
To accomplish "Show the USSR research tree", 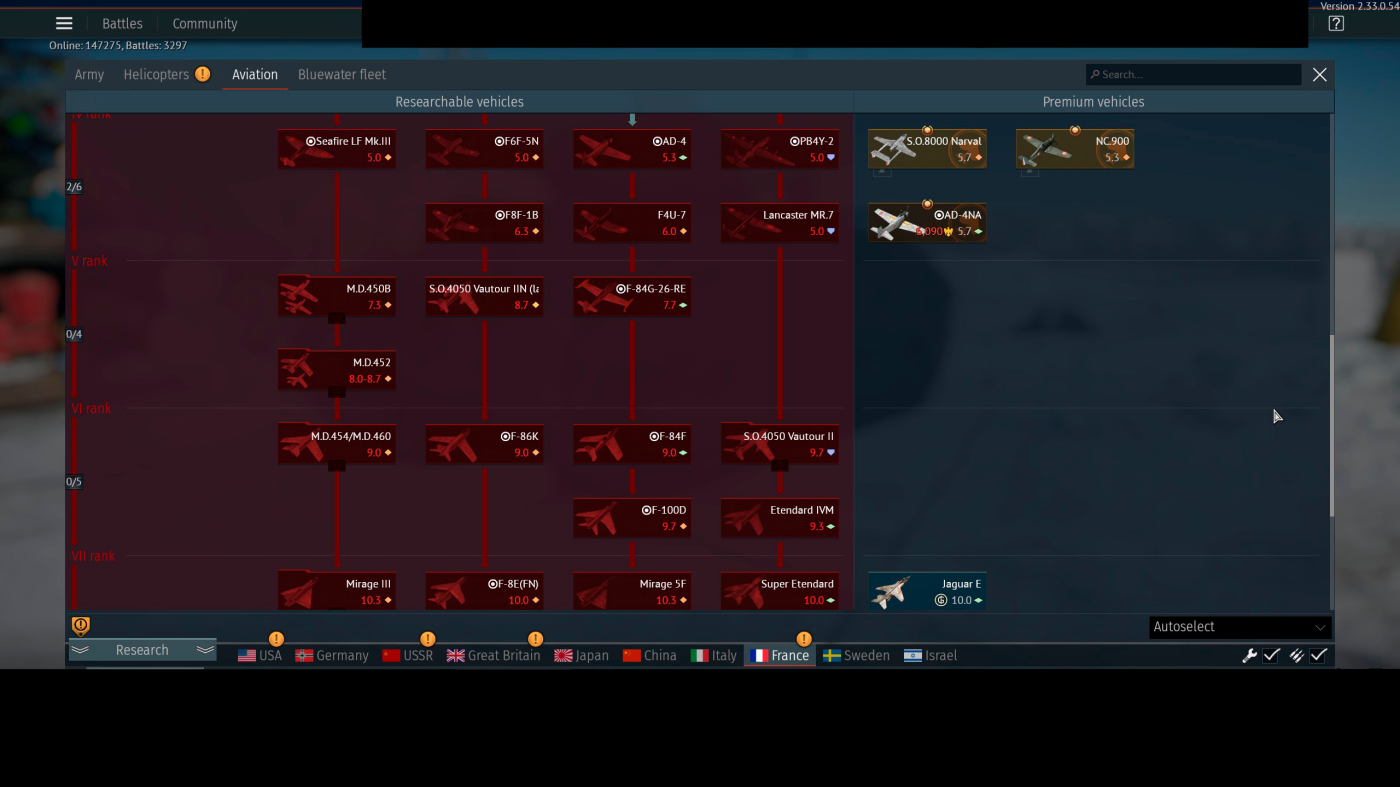I will click(x=408, y=656).
